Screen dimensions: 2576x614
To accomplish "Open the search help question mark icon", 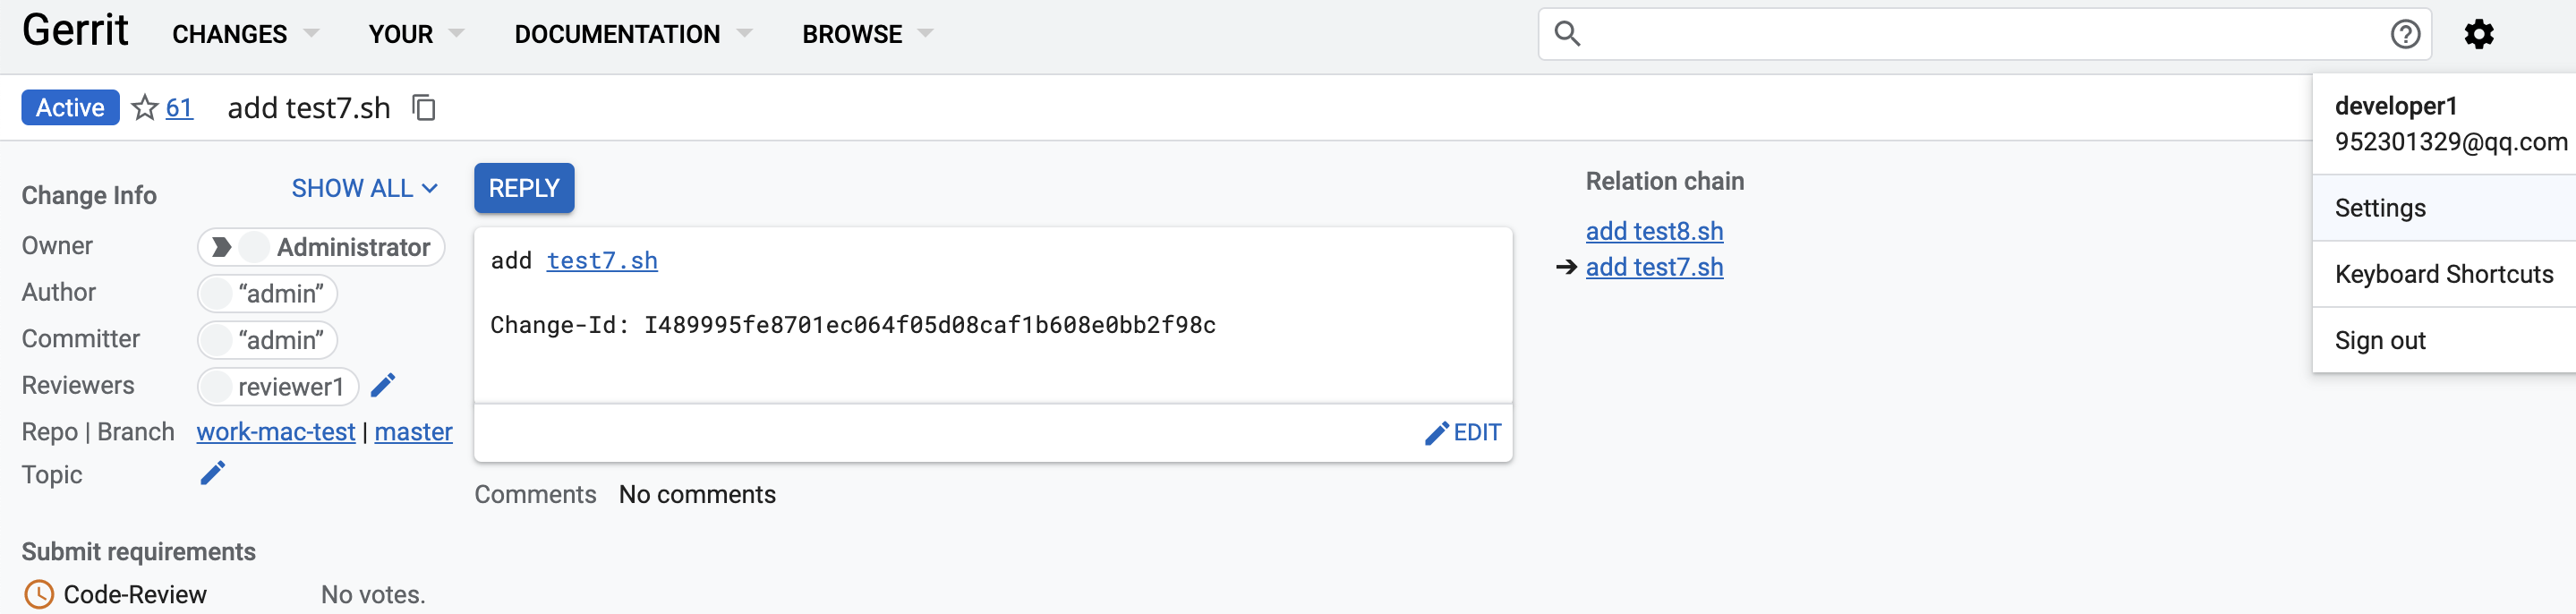I will tap(2405, 35).
